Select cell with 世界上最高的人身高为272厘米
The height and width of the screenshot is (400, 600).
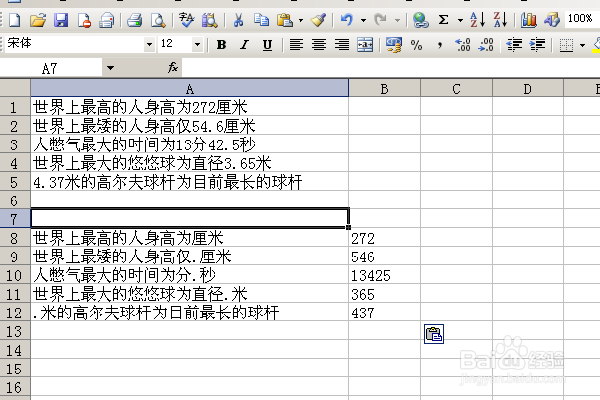(x=189, y=107)
